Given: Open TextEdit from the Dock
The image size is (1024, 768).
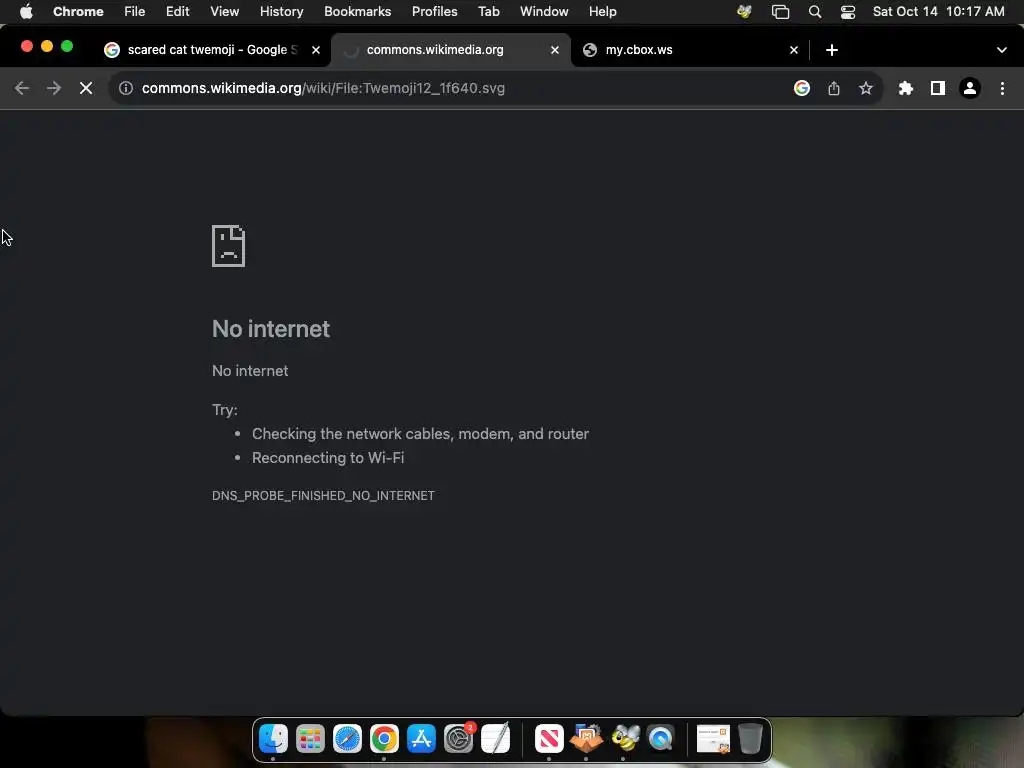Looking at the screenshot, I should (495, 739).
